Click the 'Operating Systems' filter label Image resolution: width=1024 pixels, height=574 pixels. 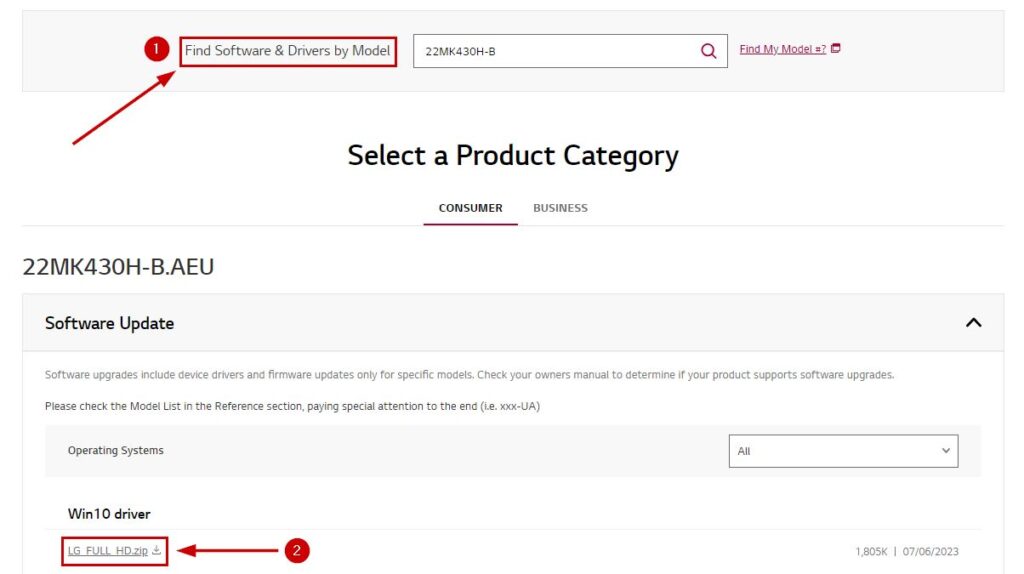pyautogui.click(x=115, y=451)
